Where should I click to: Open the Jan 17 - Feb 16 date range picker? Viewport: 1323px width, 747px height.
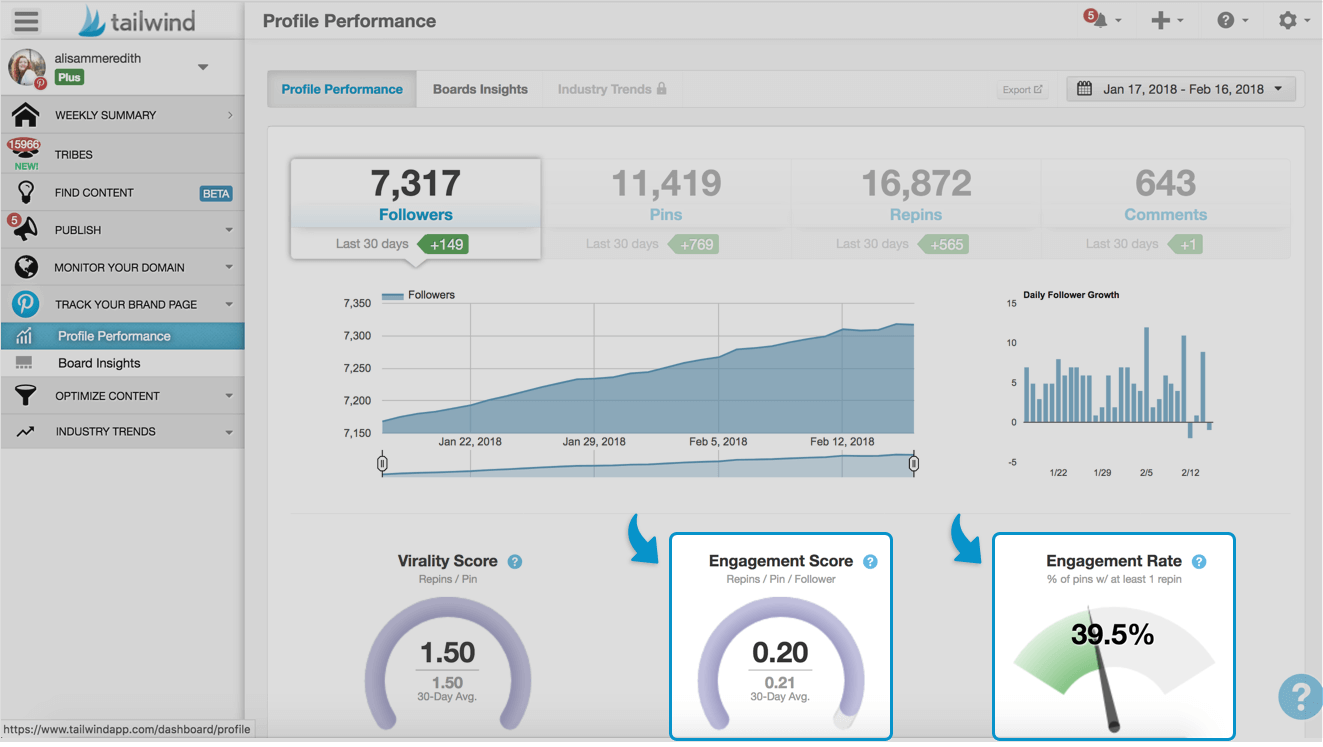[1180, 88]
